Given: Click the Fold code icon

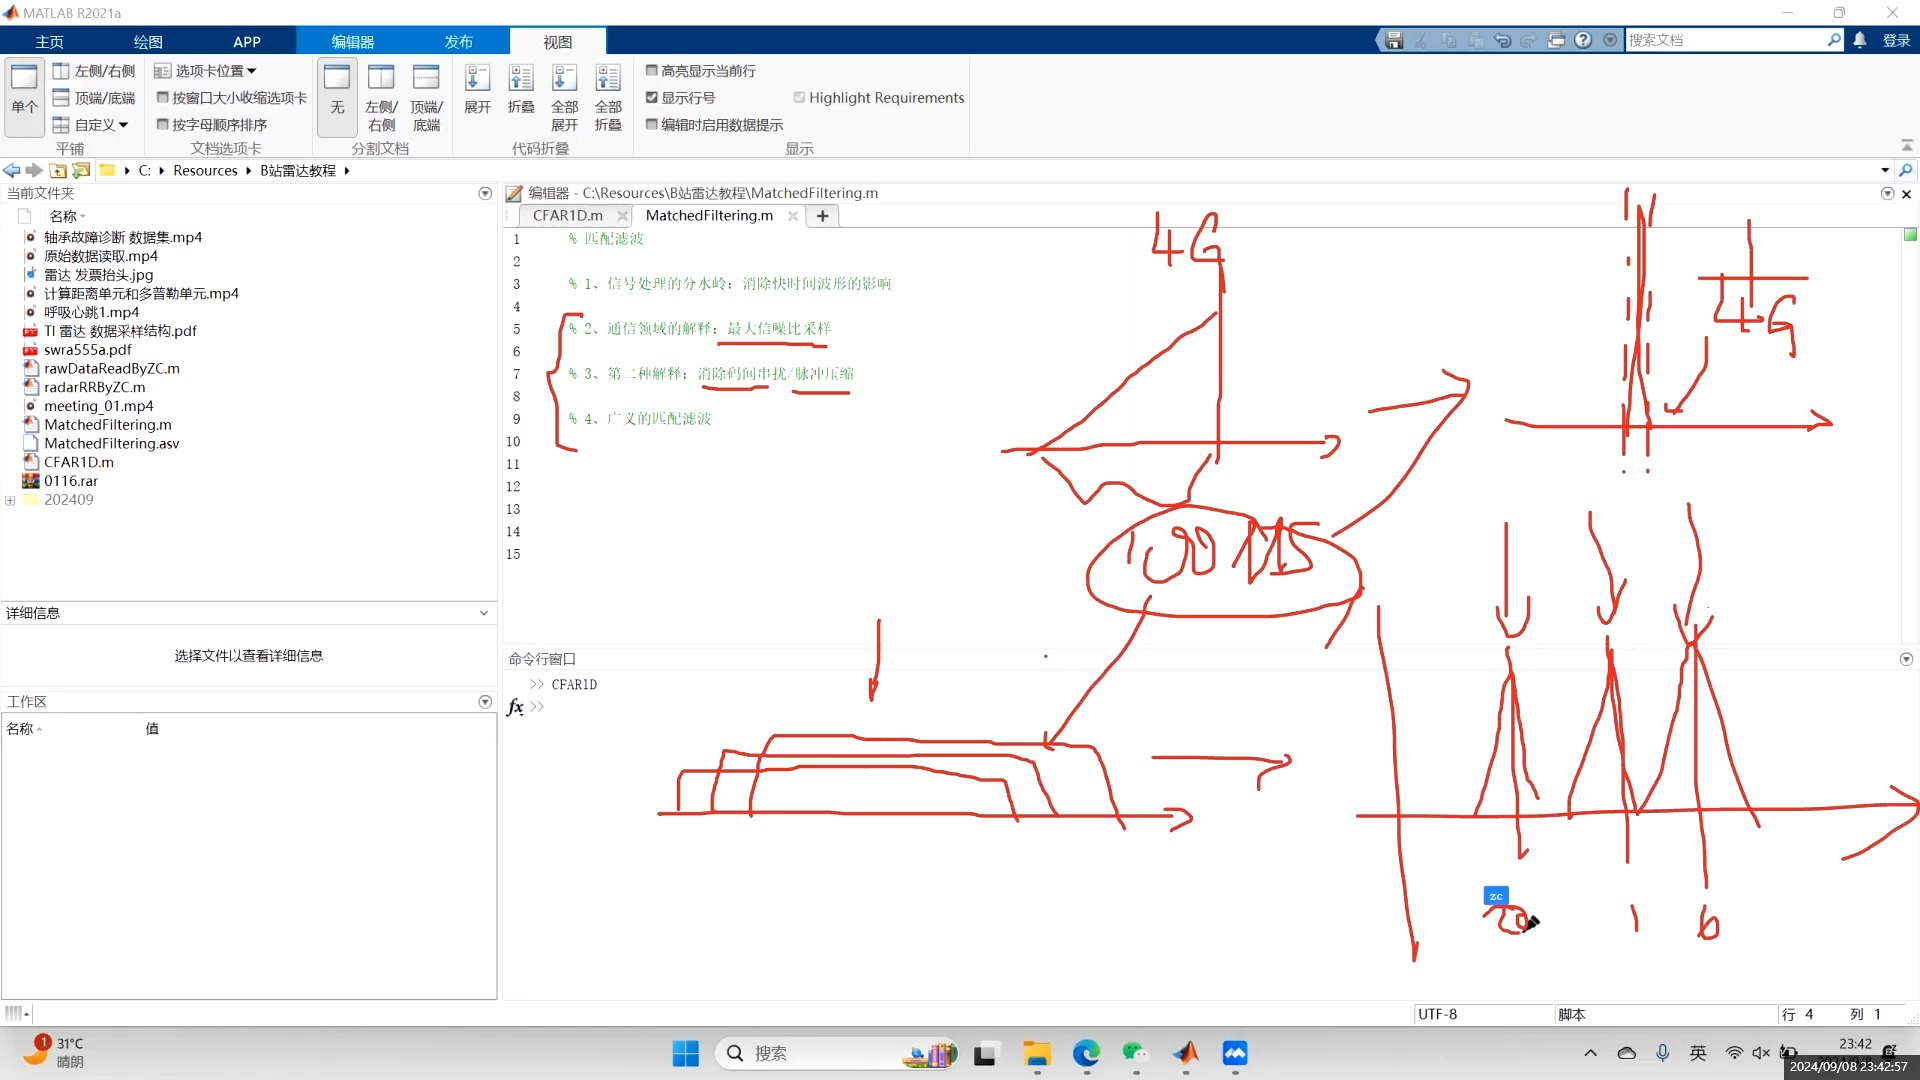Looking at the screenshot, I should [x=521, y=90].
